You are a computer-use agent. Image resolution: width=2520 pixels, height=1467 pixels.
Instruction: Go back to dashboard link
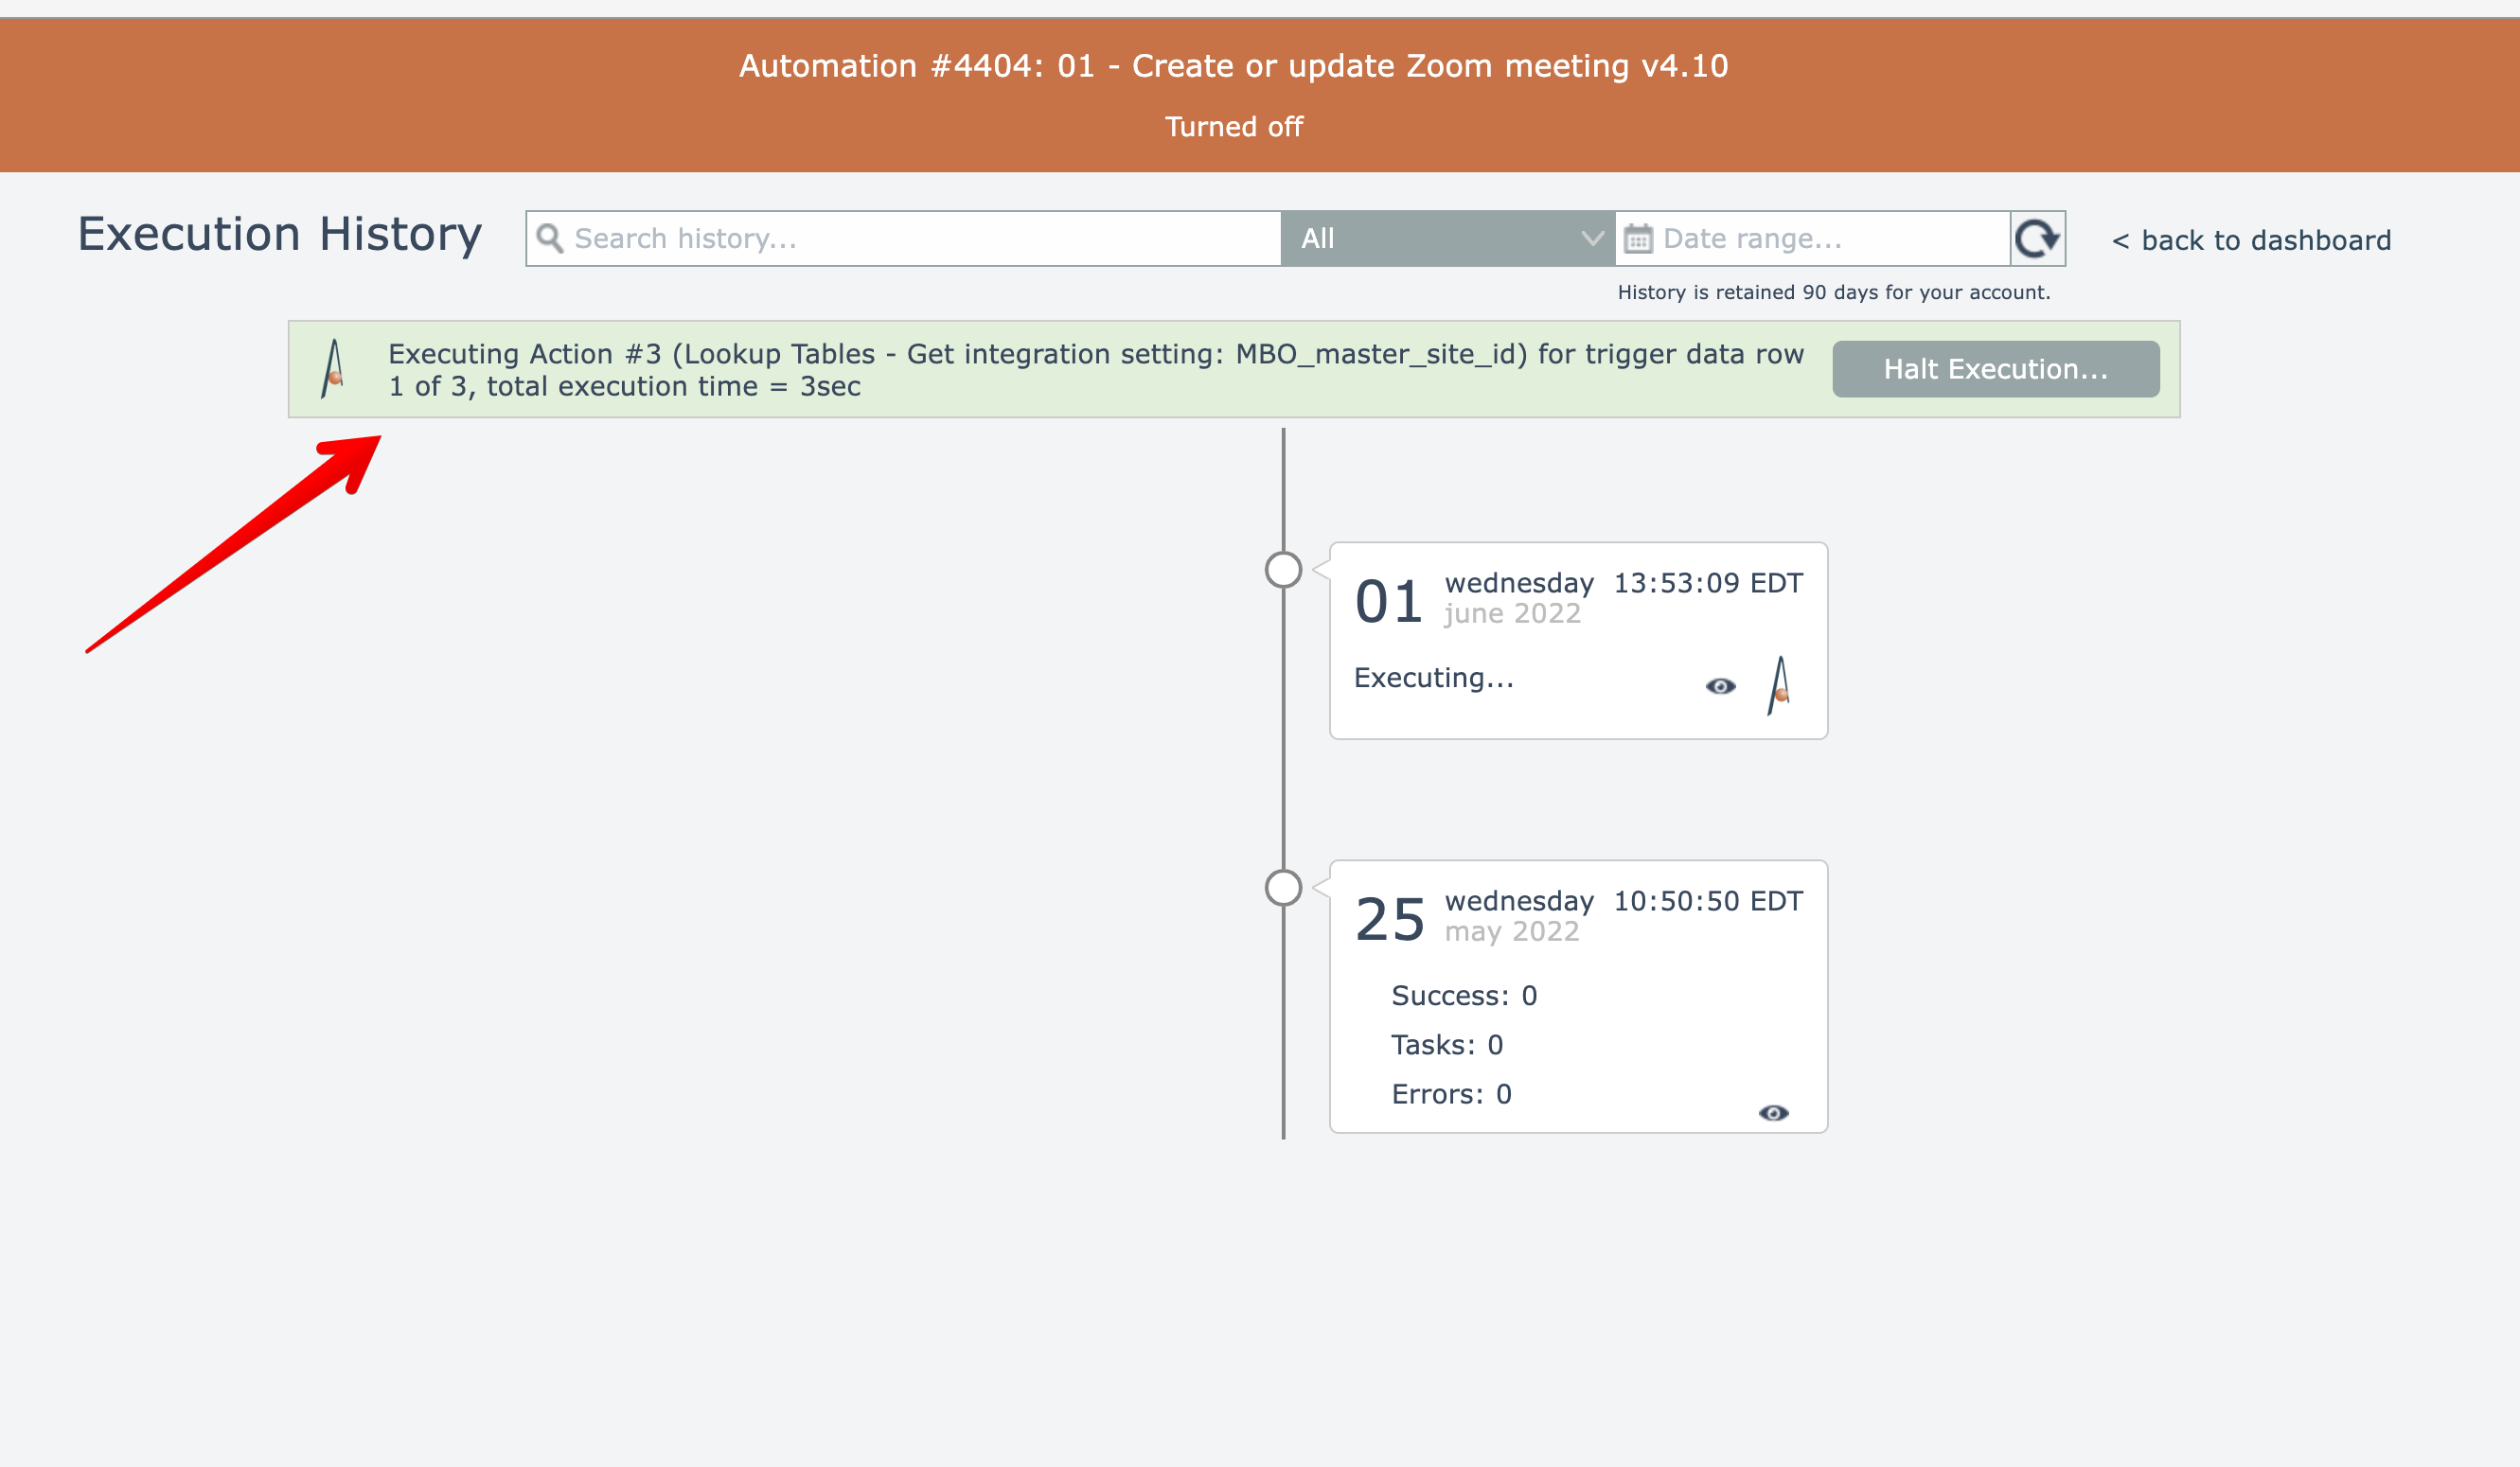coord(2251,241)
